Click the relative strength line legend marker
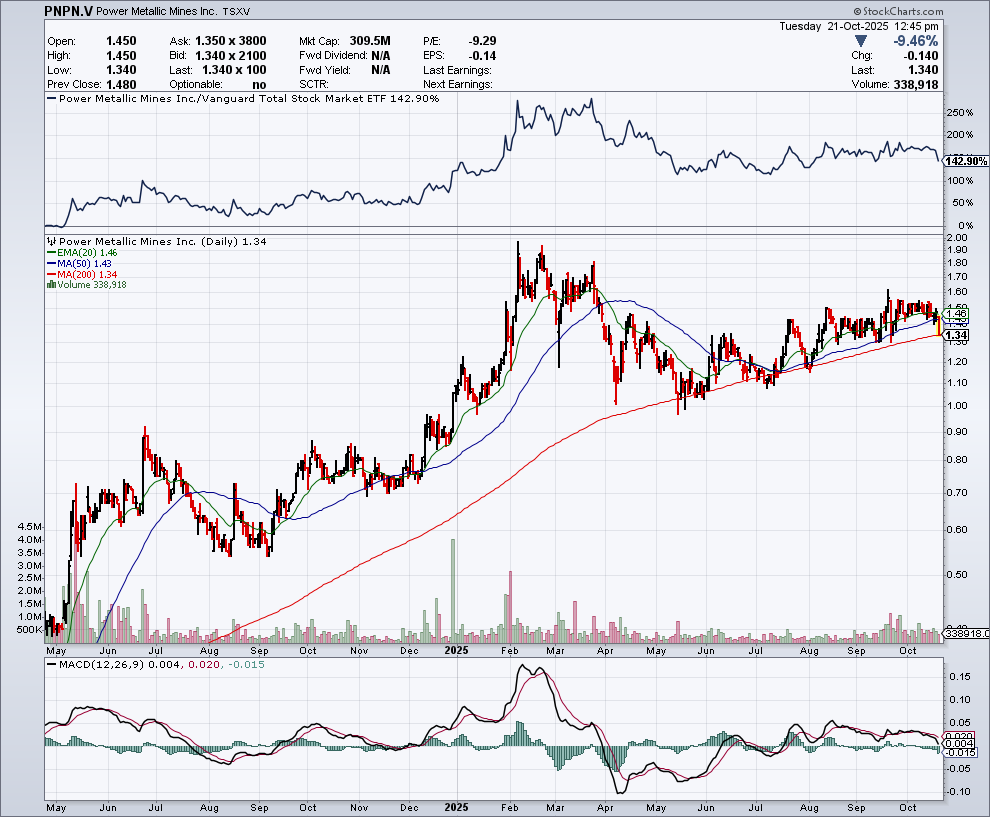 point(52,99)
